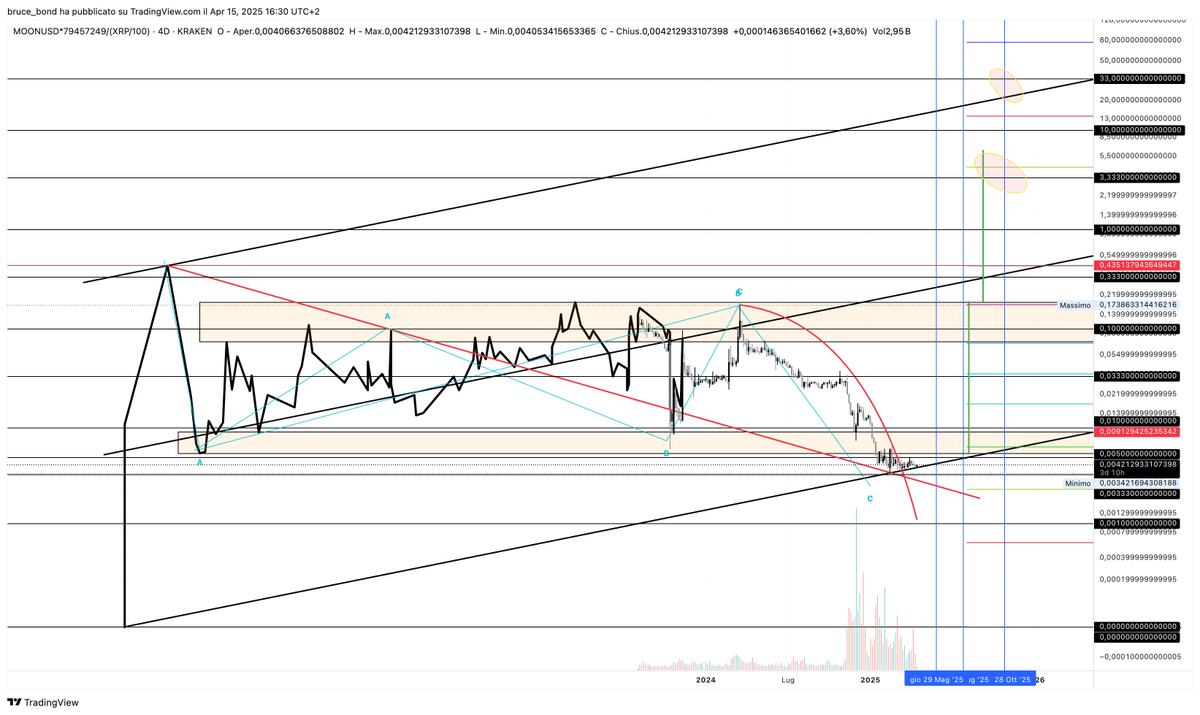This screenshot has height=715, width=1200.
Task: Select the 0,100000000000000 price label
Action: [x=1139, y=328]
